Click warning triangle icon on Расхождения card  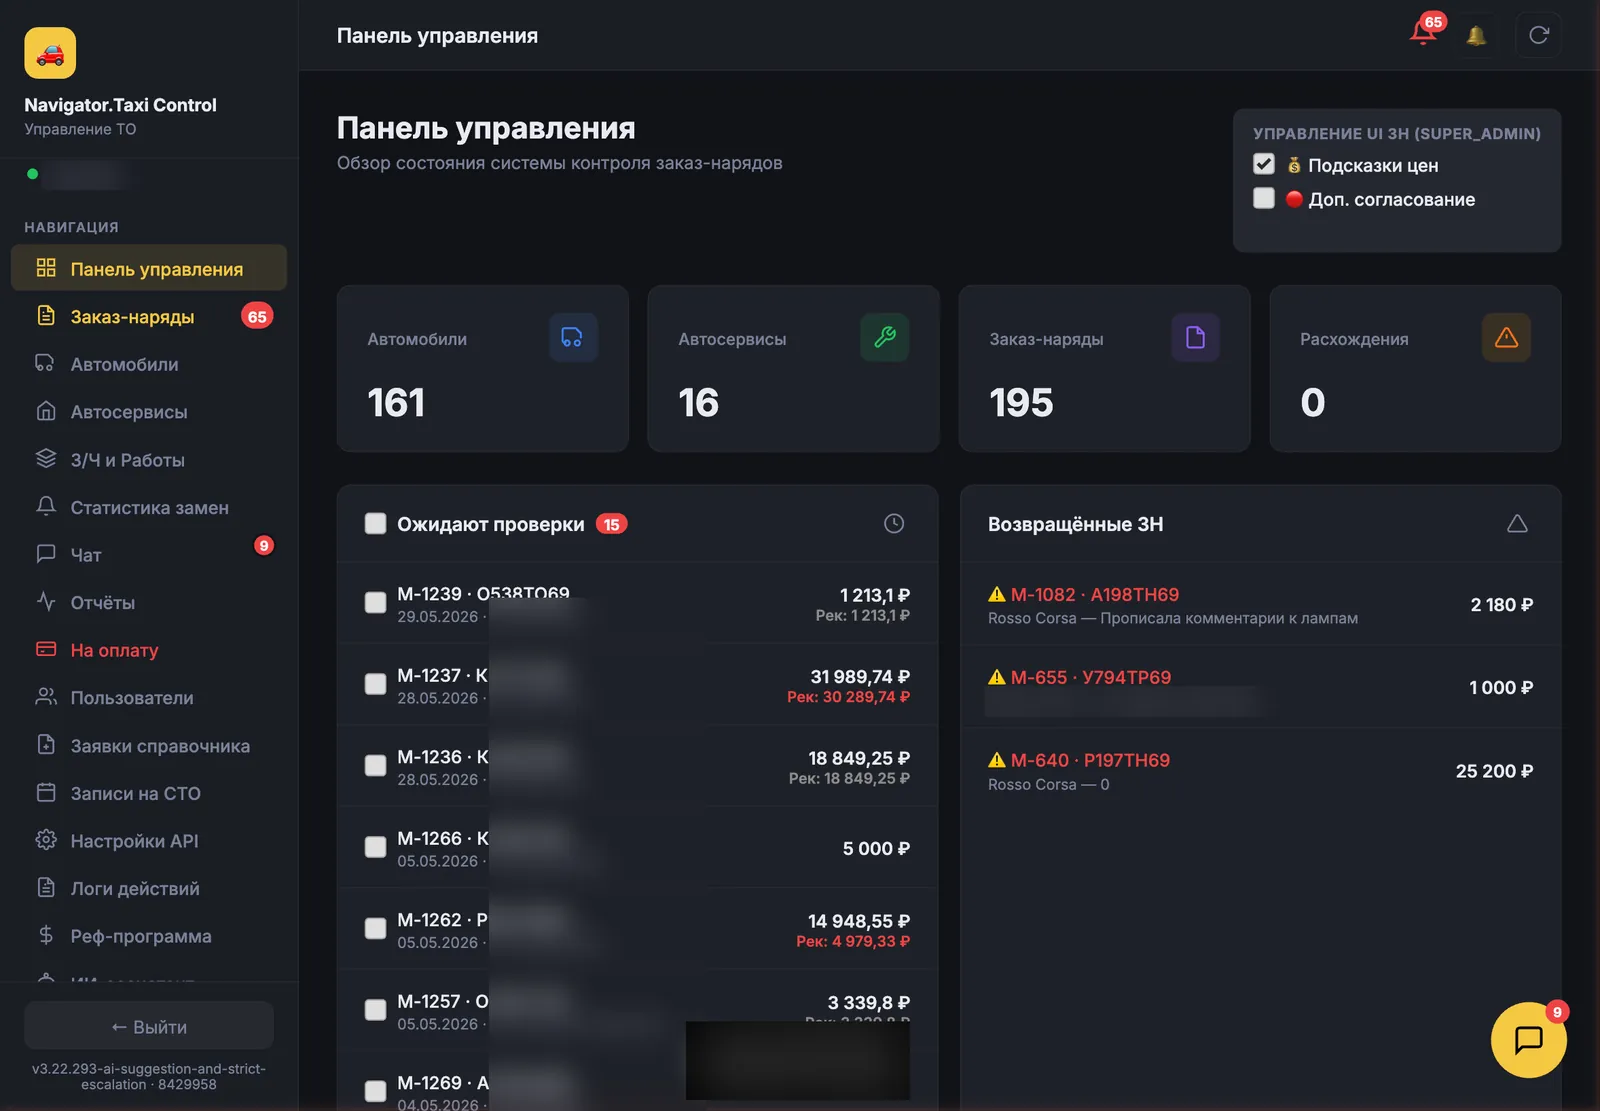[x=1506, y=338]
